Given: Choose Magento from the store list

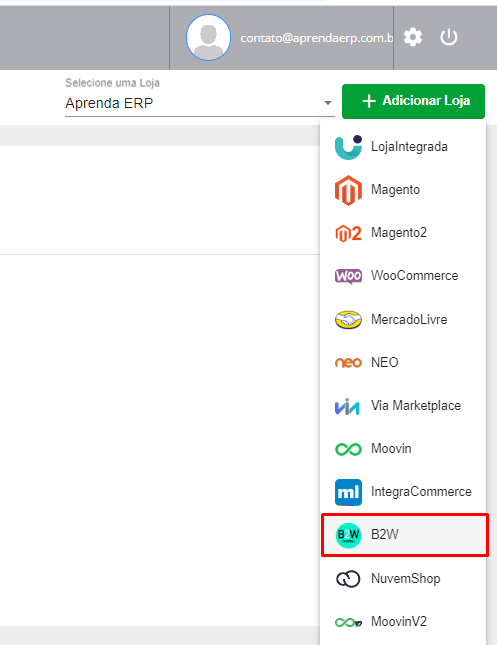Looking at the screenshot, I should click(x=403, y=190).
